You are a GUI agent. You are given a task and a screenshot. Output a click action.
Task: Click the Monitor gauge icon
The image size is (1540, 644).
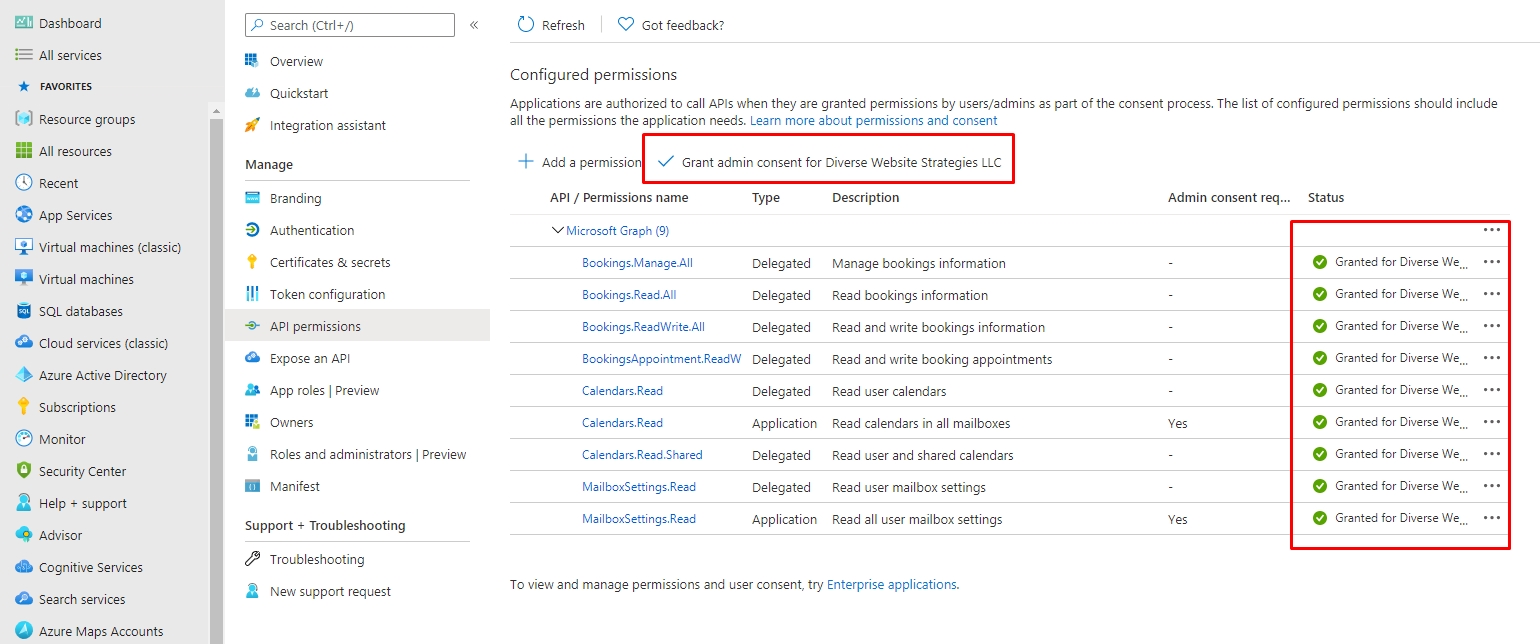[24, 439]
